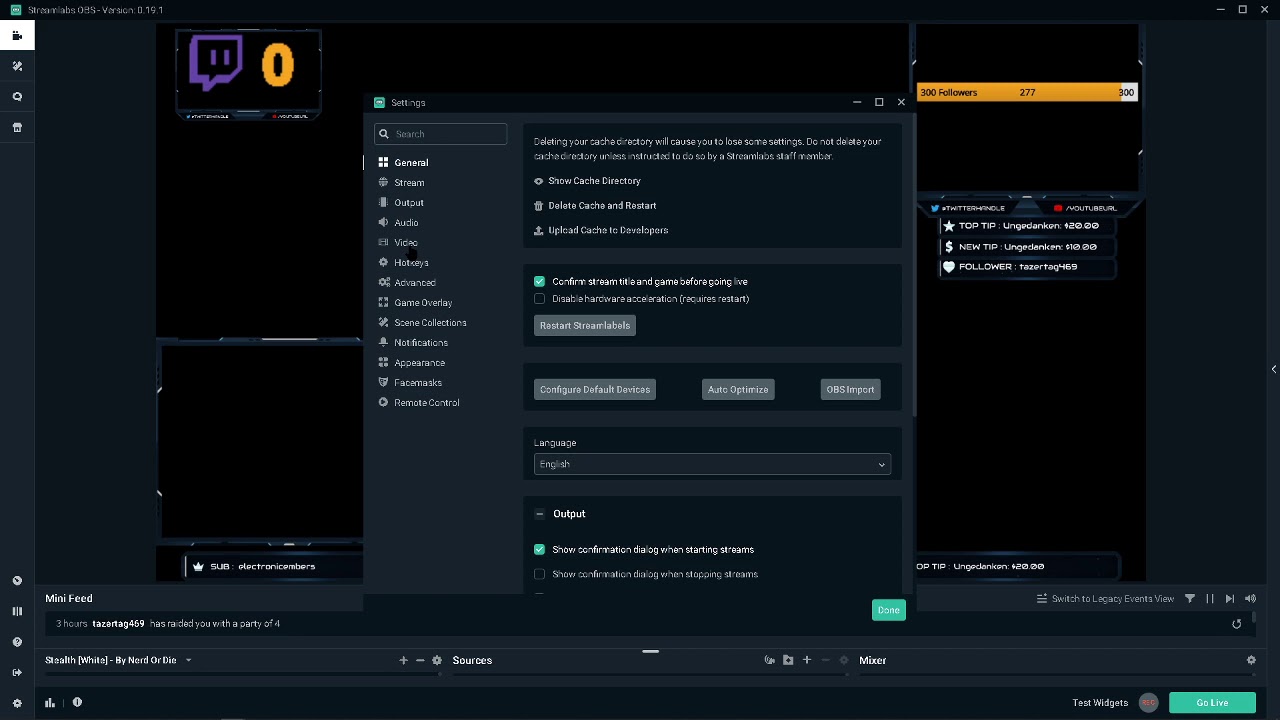Click the 300 Followers goal bar in preview
This screenshot has height=720, width=1280.
click(x=1027, y=93)
